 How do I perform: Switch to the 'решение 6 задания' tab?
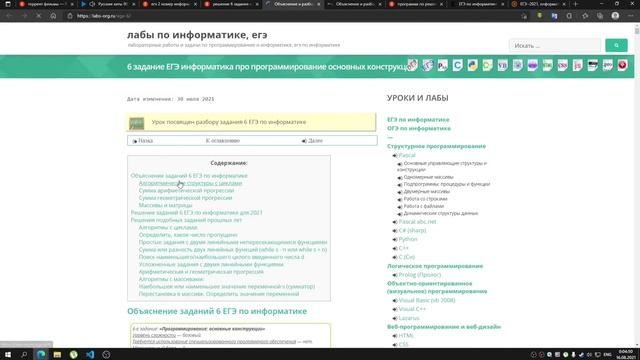coord(231,4)
